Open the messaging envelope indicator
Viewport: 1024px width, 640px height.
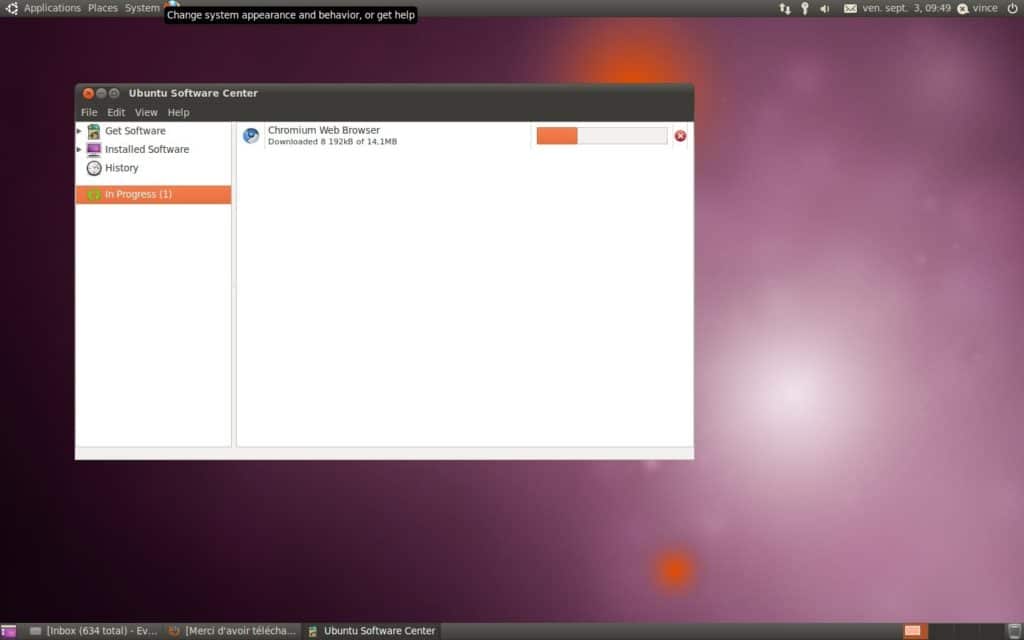[x=850, y=8]
